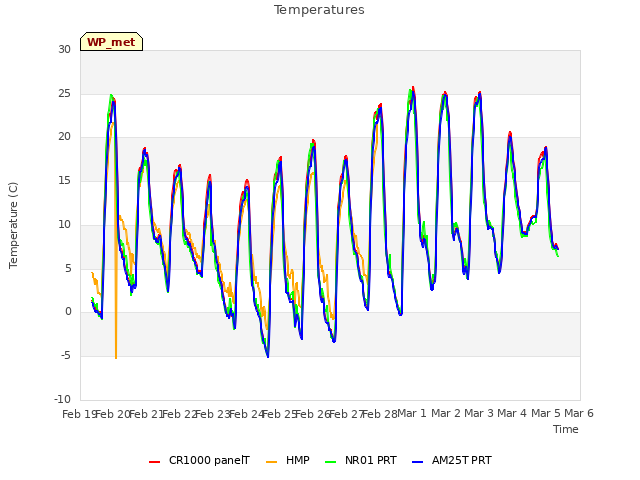Click the Temperatures chart title
The width and height of the screenshot is (640, 480).
pyautogui.click(x=319, y=10)
